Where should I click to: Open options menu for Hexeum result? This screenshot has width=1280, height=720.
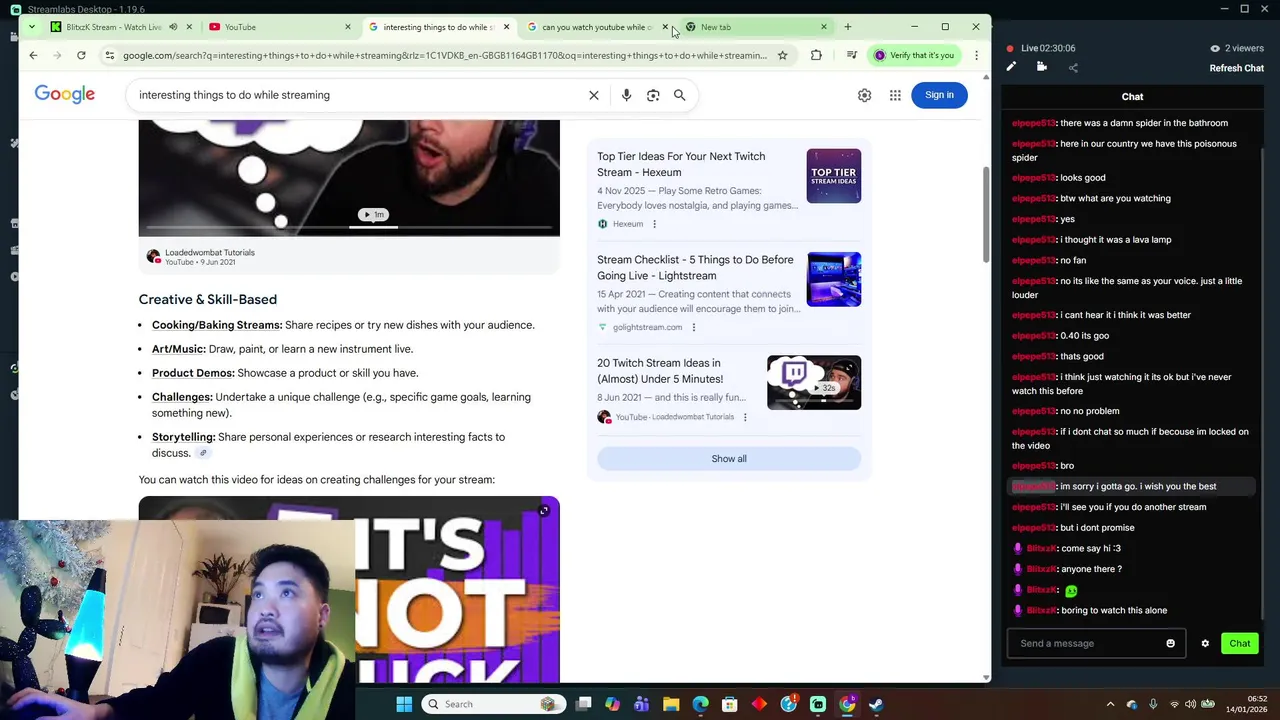coord(654,224)
